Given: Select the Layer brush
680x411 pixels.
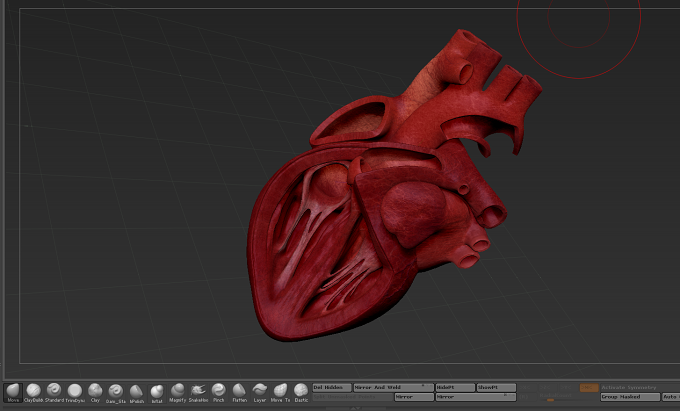Looking at the screenshot, I should click(260, 393).
